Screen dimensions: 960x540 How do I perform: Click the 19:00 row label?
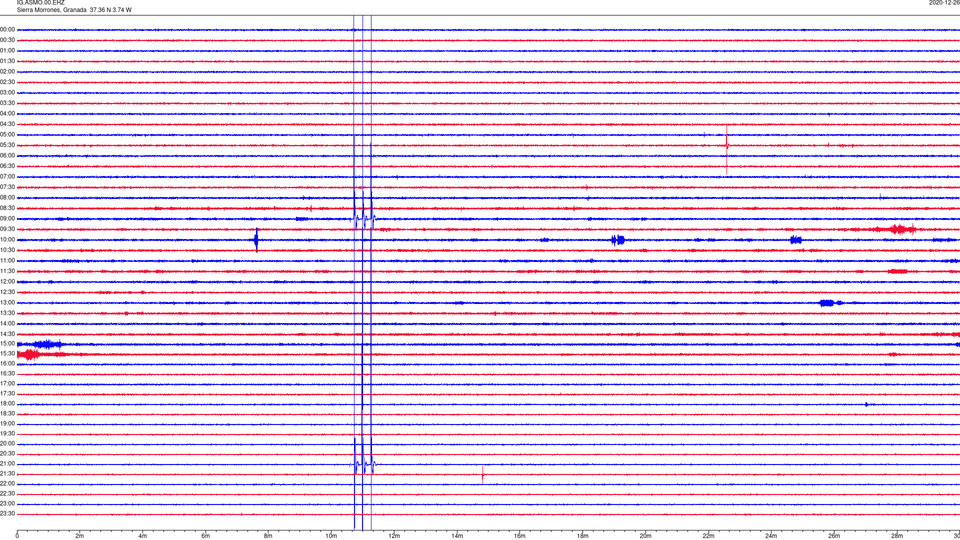coord(7,424)
